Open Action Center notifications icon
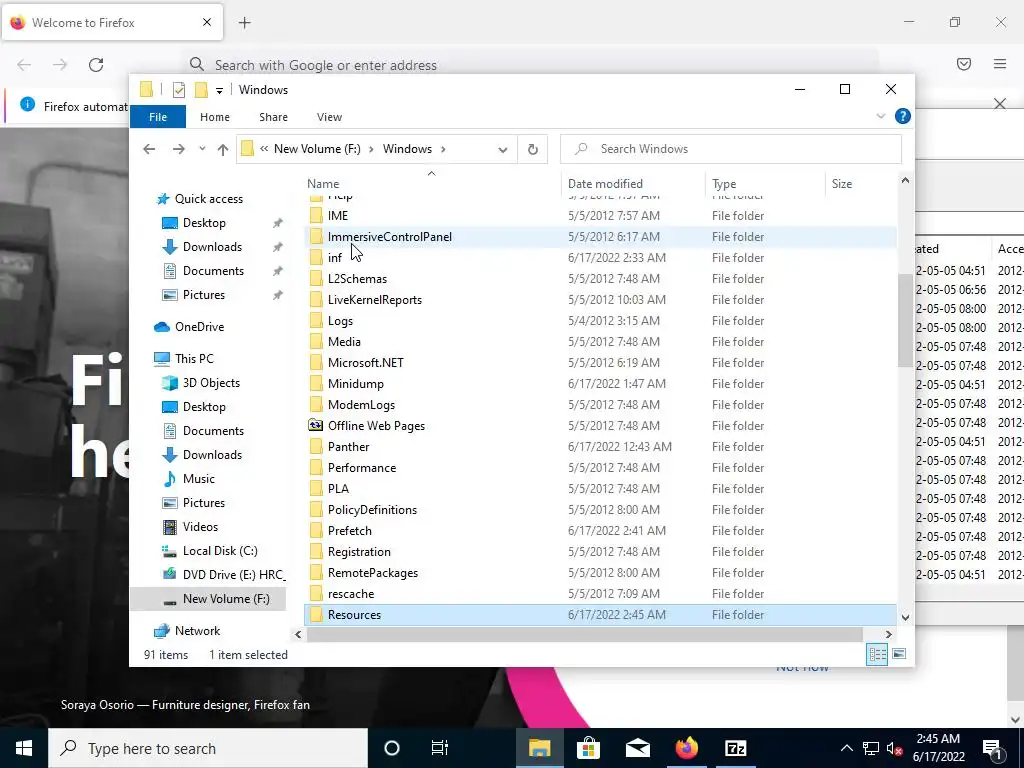The width and height of the screenshot is (1024, 768). click(991, 748)
